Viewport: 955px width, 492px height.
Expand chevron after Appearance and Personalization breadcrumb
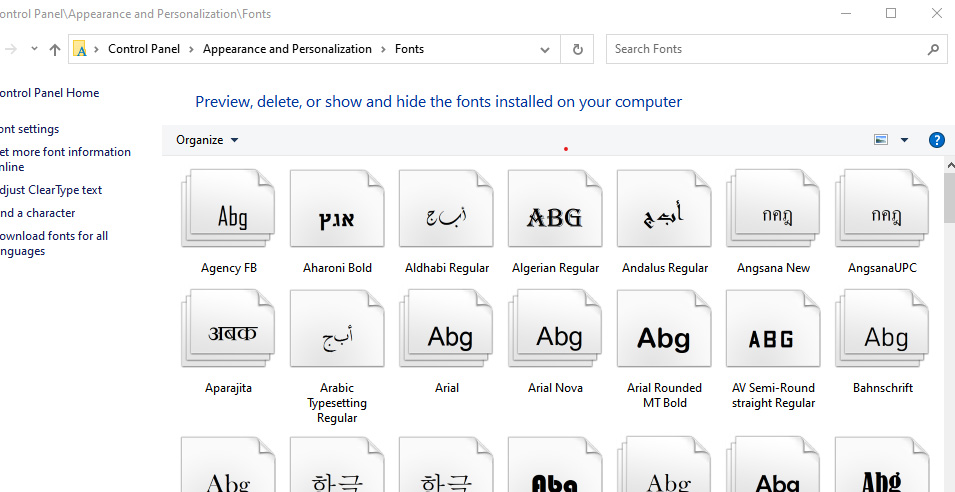(383, 49)
